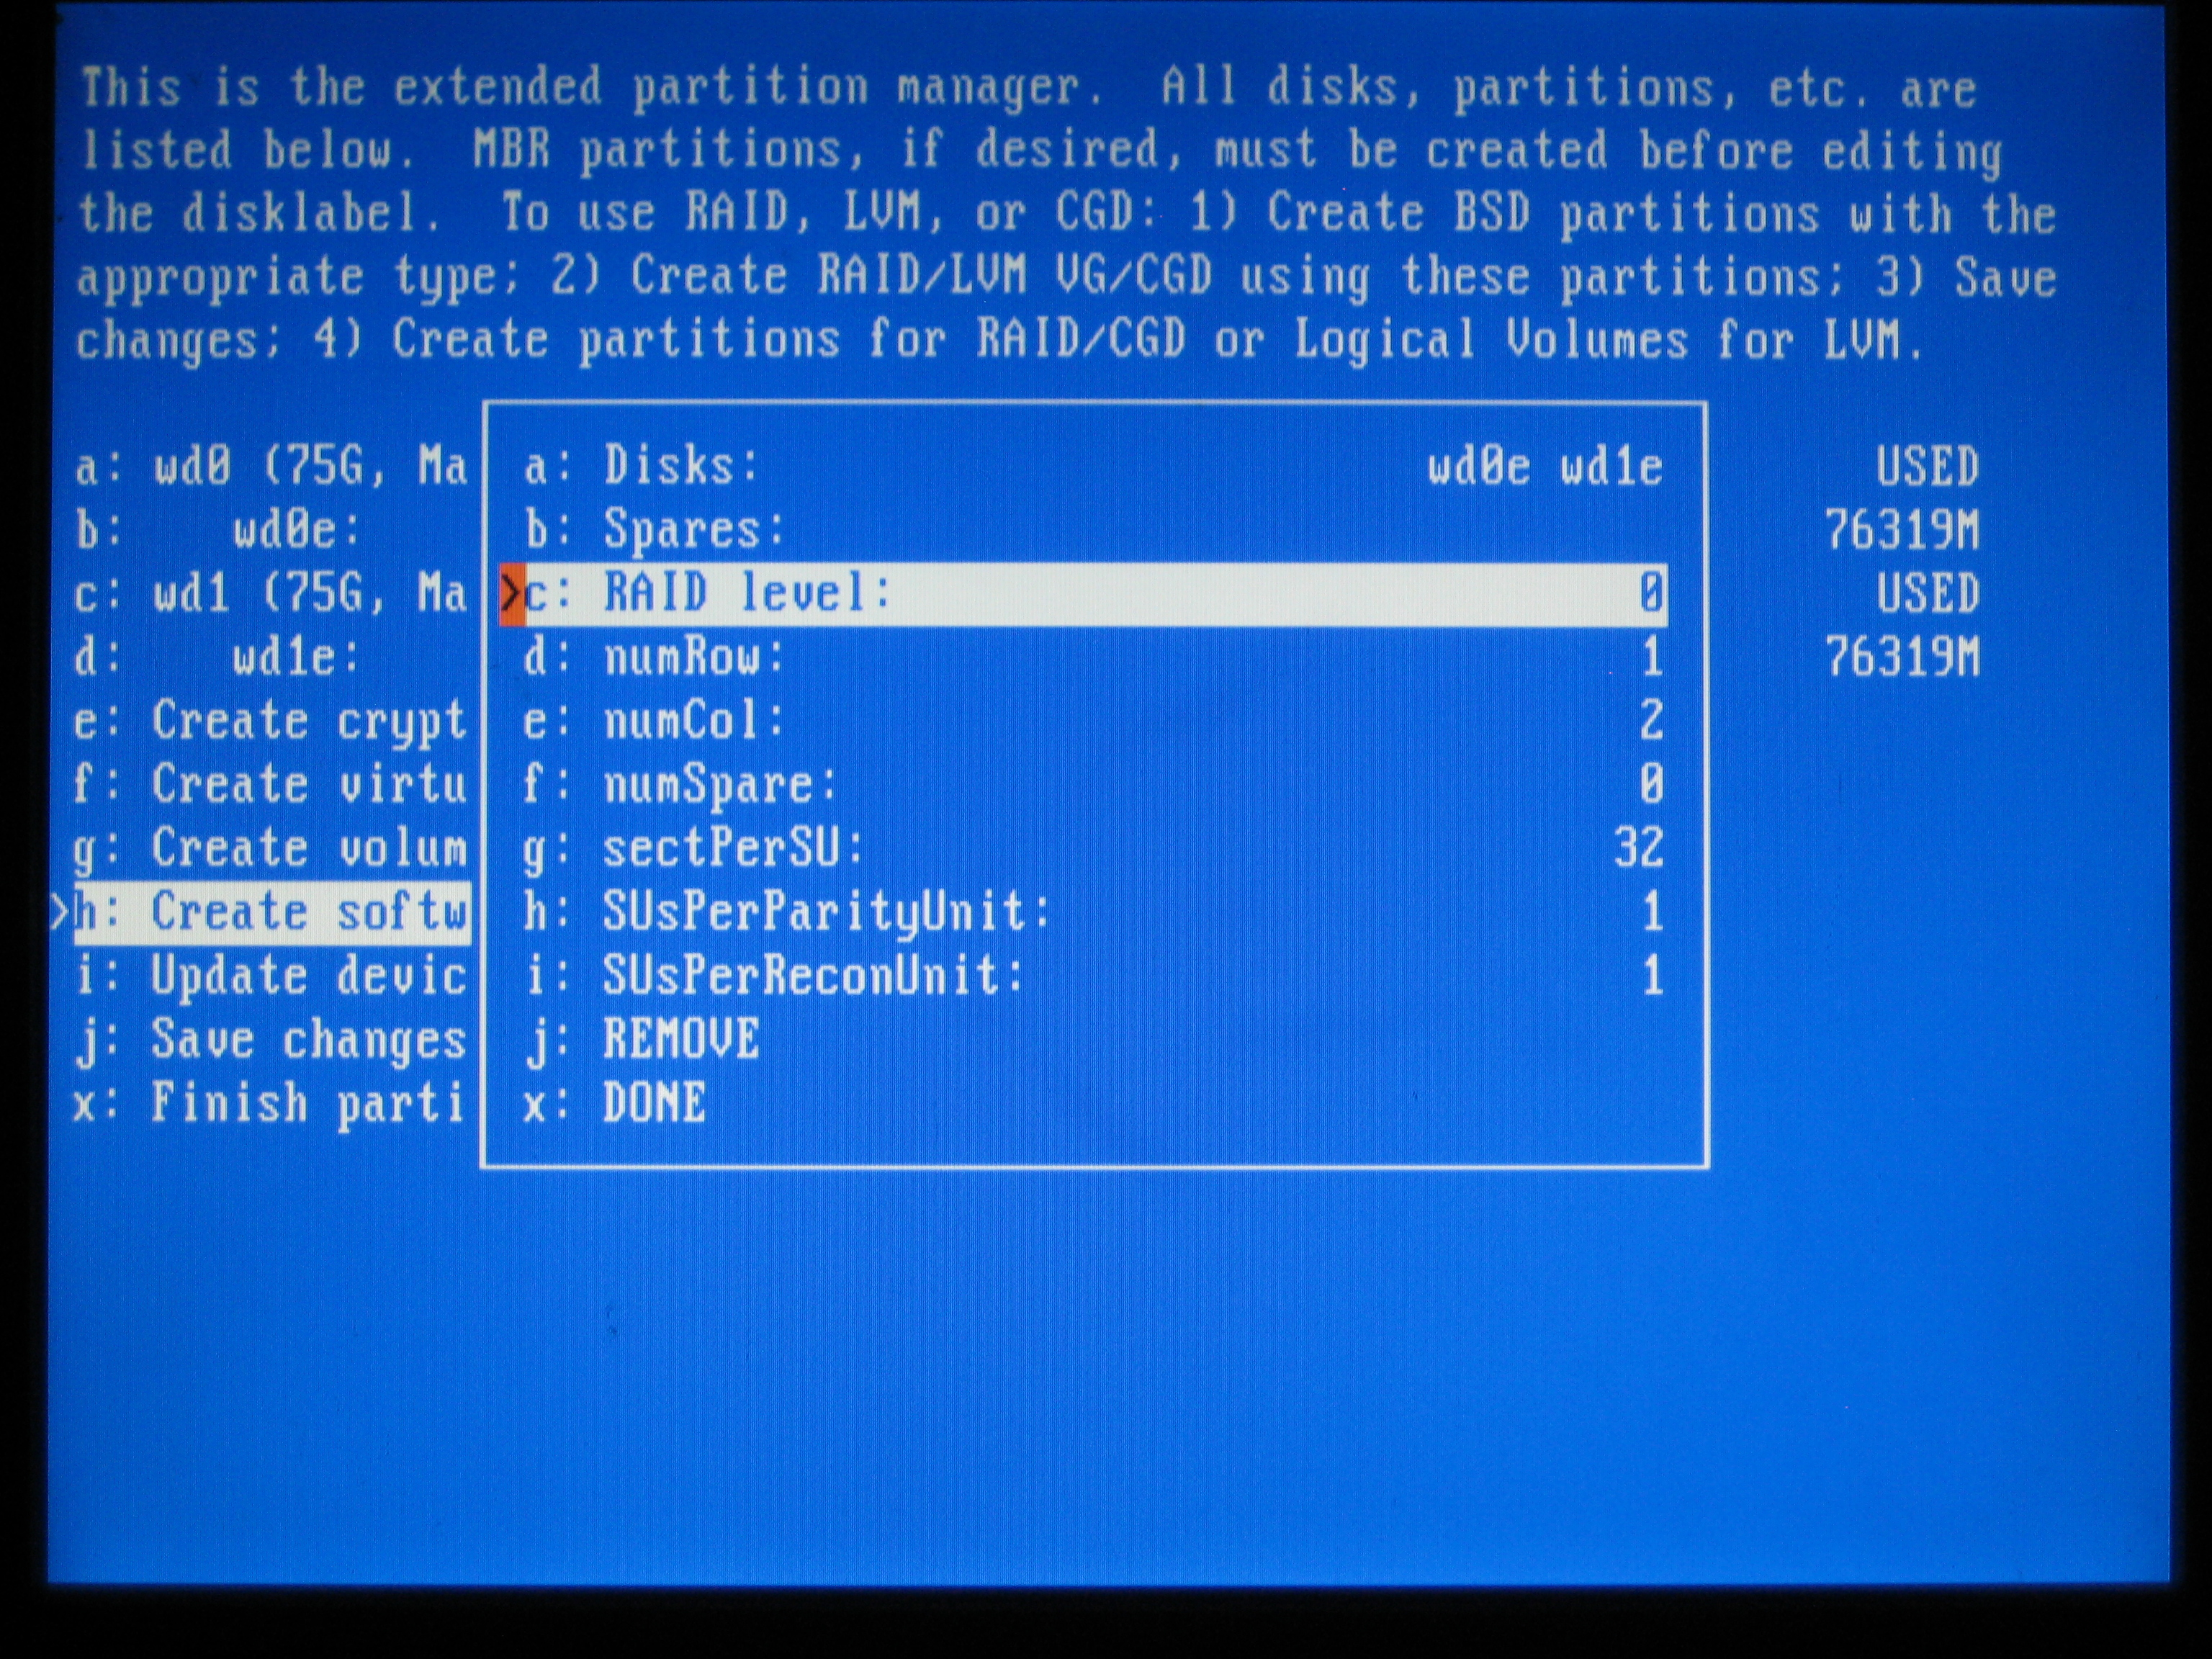Click numCol value '2'

coord(1652,721)
